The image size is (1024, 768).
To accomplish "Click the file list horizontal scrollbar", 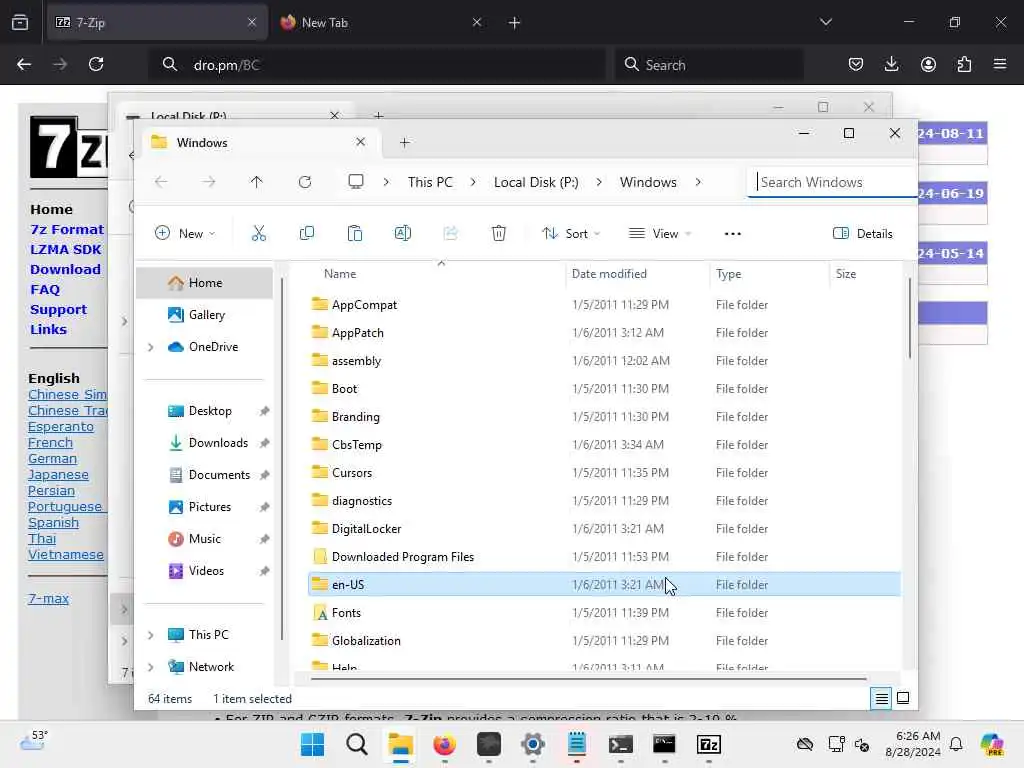I will [x=588, y=679].
